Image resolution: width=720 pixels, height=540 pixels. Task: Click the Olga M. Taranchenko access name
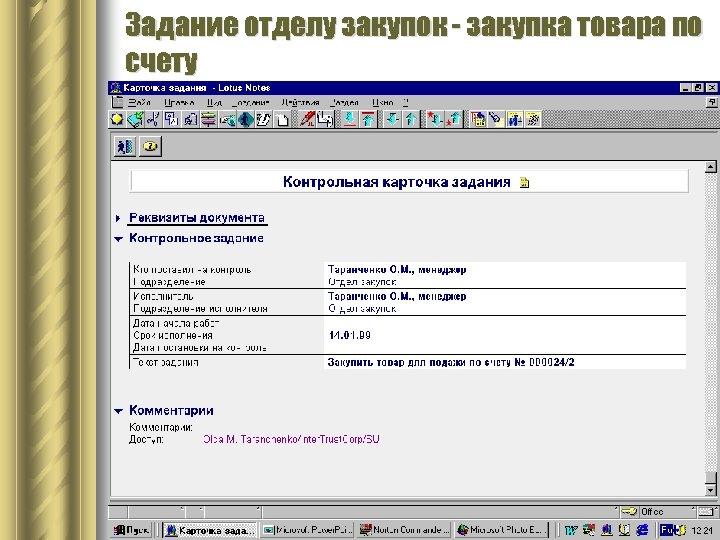coord(291,439)
